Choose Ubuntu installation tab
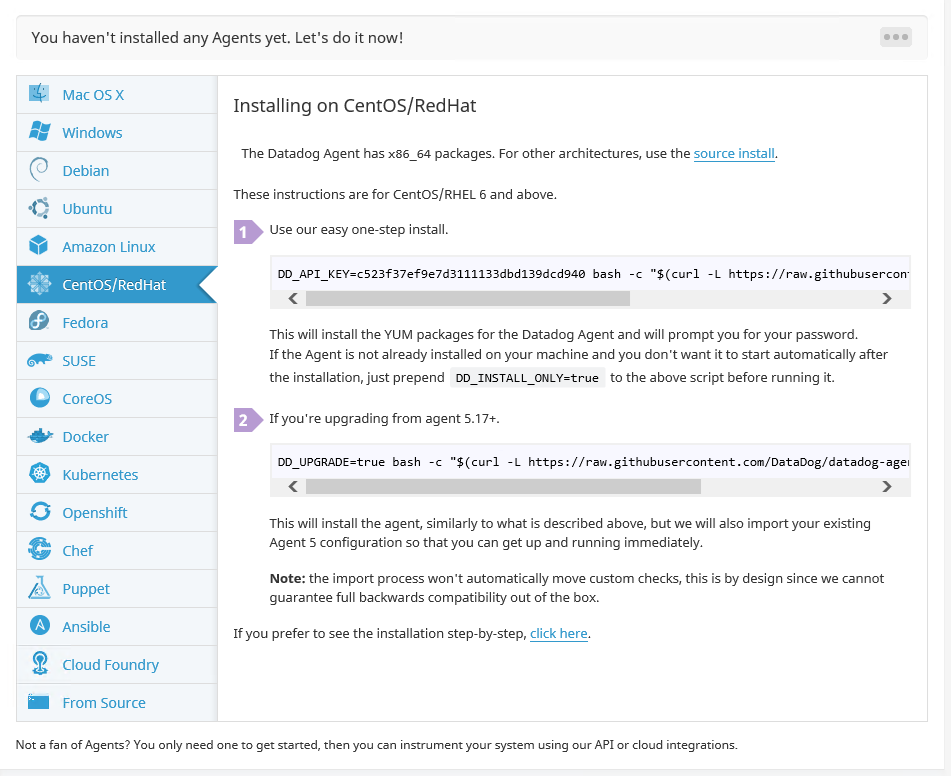951x776 pixels. [117, 209]
